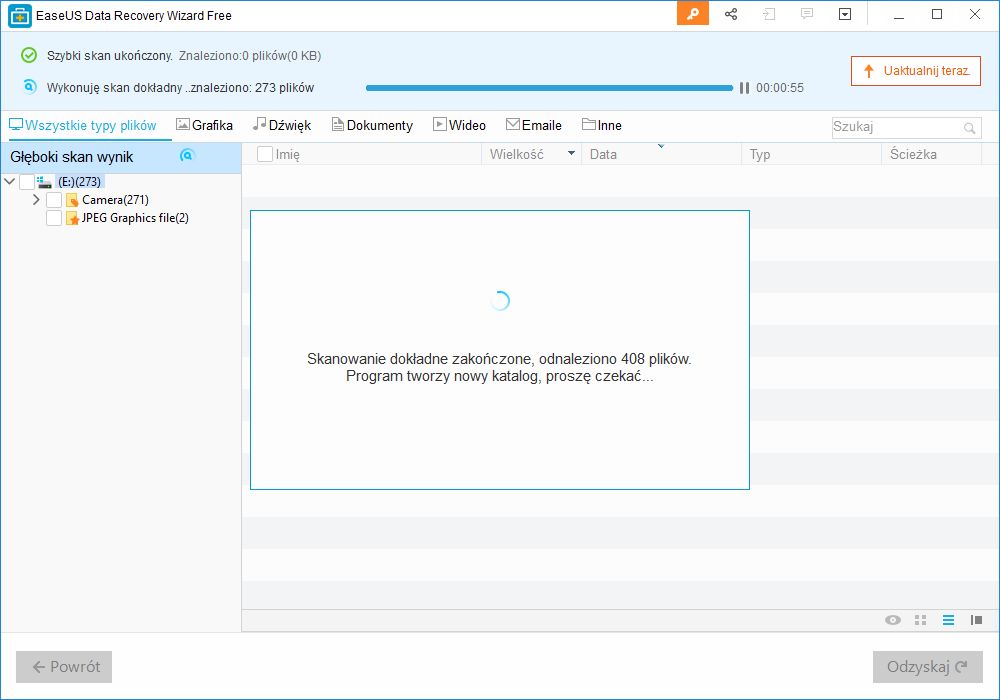1000x700 pixels.
Task: Click the Camera folder icon
Action: [x=72, y=200]
